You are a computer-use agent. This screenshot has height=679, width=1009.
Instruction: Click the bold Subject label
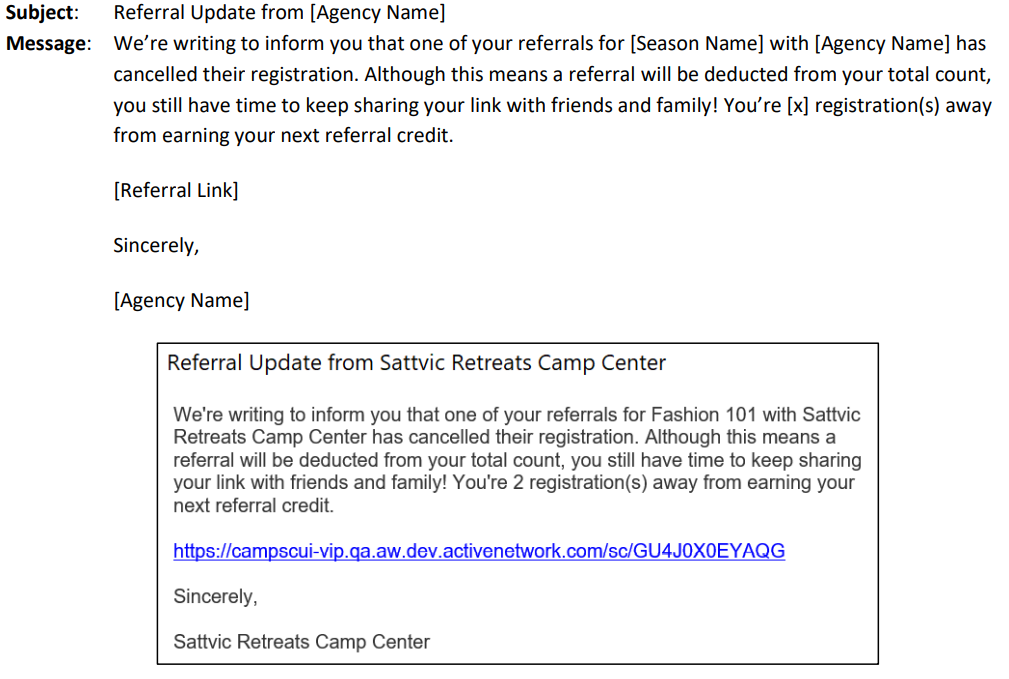point(42,13)
